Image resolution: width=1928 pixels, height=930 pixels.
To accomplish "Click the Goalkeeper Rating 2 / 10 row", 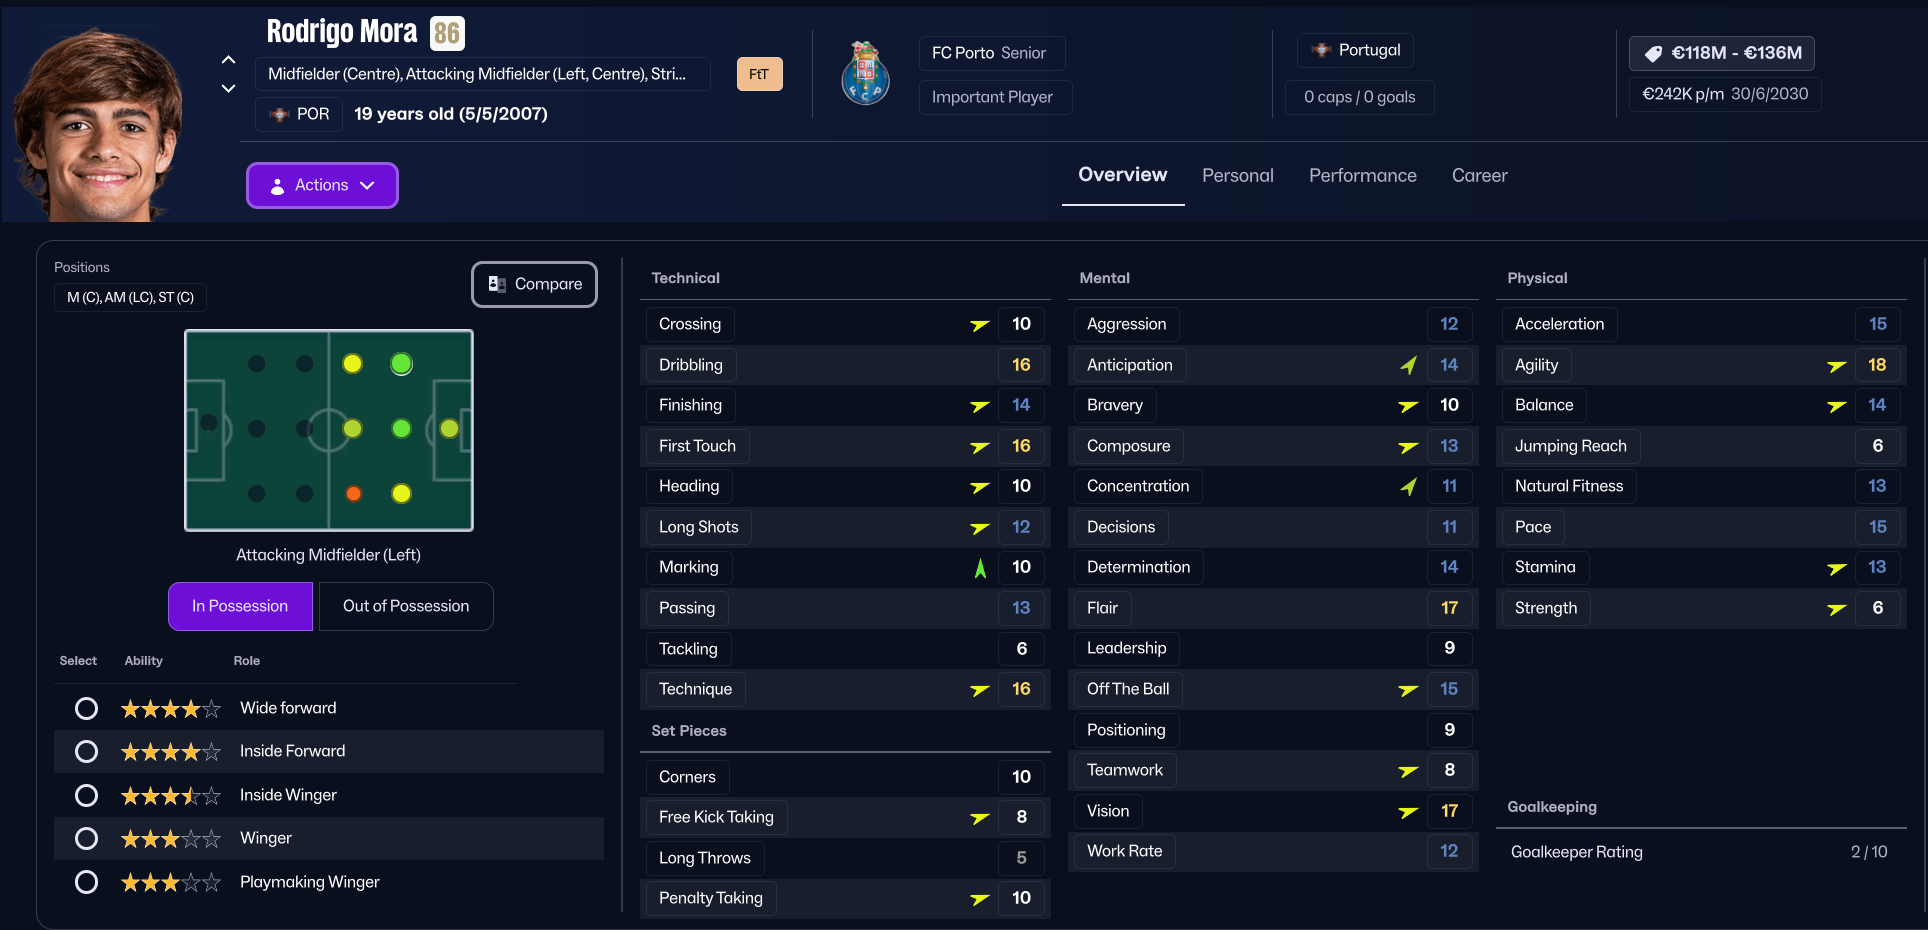I will click(1699, 852).
